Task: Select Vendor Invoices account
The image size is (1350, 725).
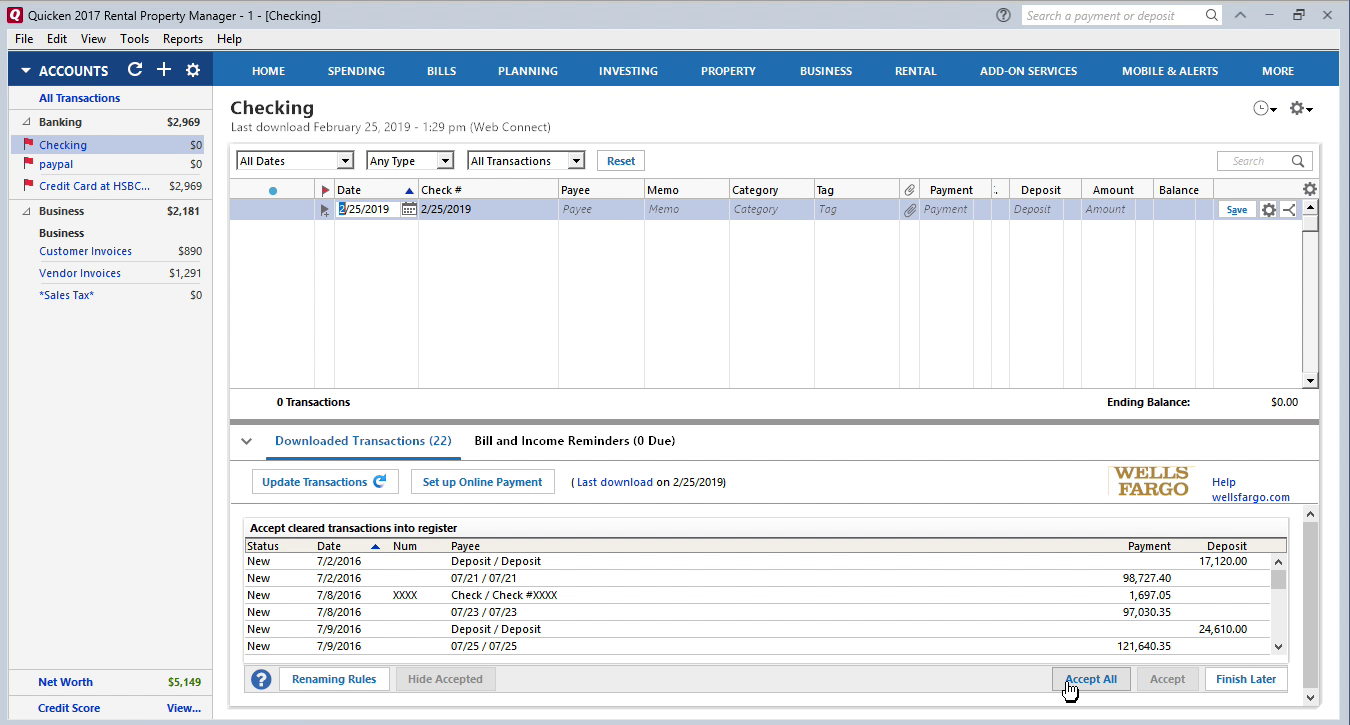Action: pyautogui.click(x=80, y=273)
